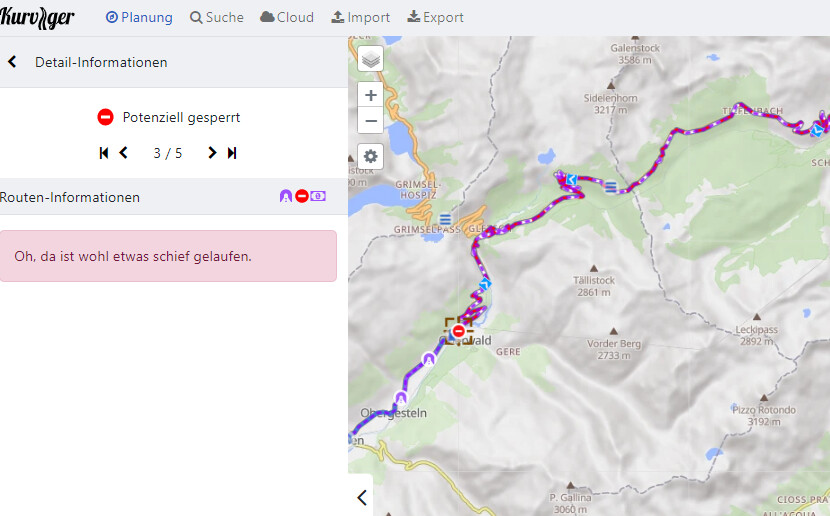Jump to first detail entry
Viewport: 830px width, 516px height.
tap(104, 153)
